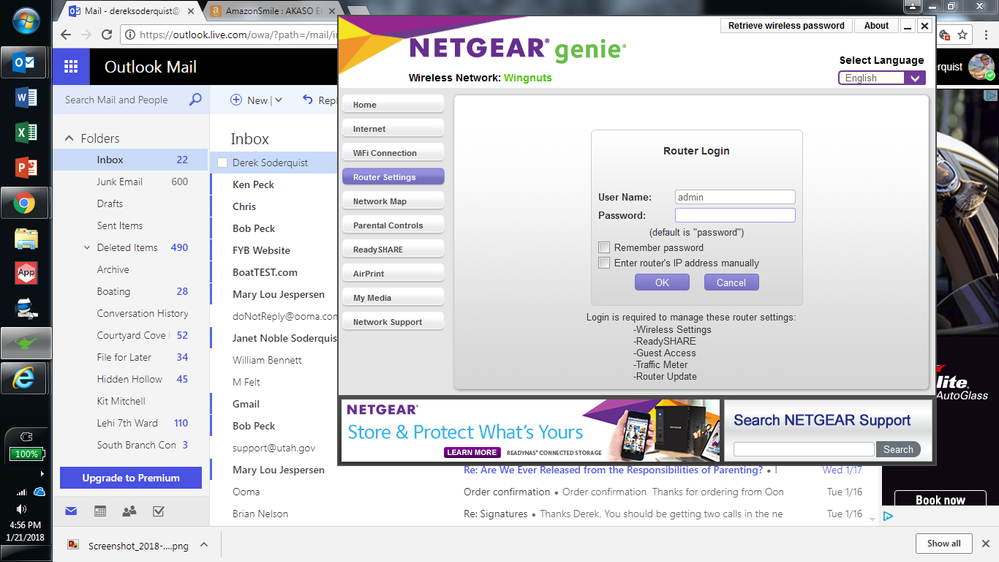The image size is (999, 562).
Task: Click the volume speaker tray icon
Action: (22, 509)
